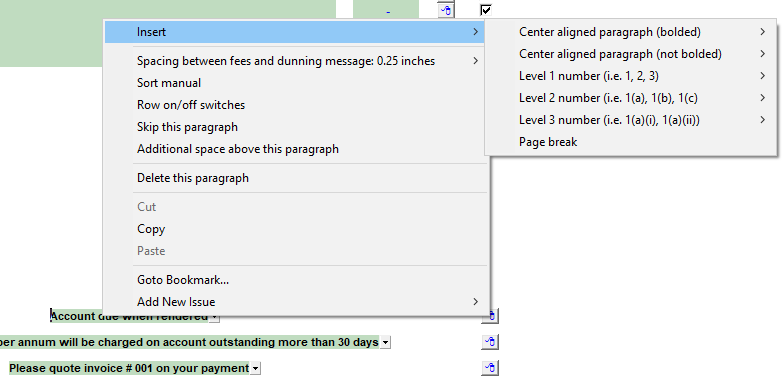Viewport: 784px width, 383px height.
Task: Expand Center aligned paragraph (not bolded) submenu
Action: pyautogui.click(x=631, y=54)
